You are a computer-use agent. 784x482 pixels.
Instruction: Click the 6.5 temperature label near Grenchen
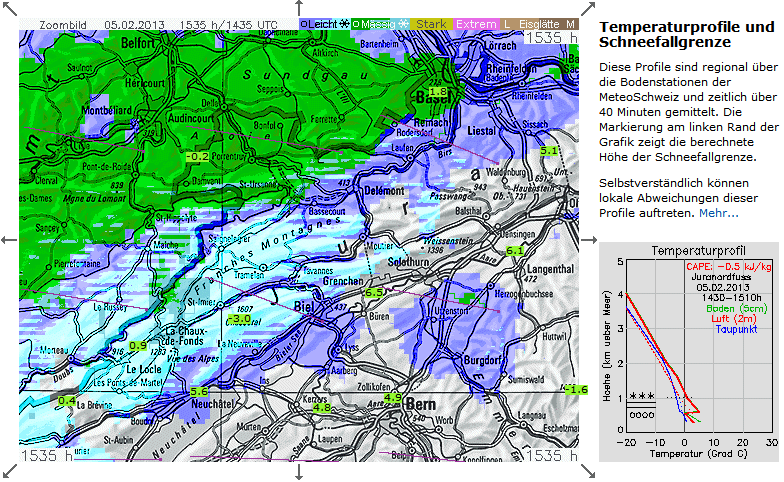coord(374,292)
